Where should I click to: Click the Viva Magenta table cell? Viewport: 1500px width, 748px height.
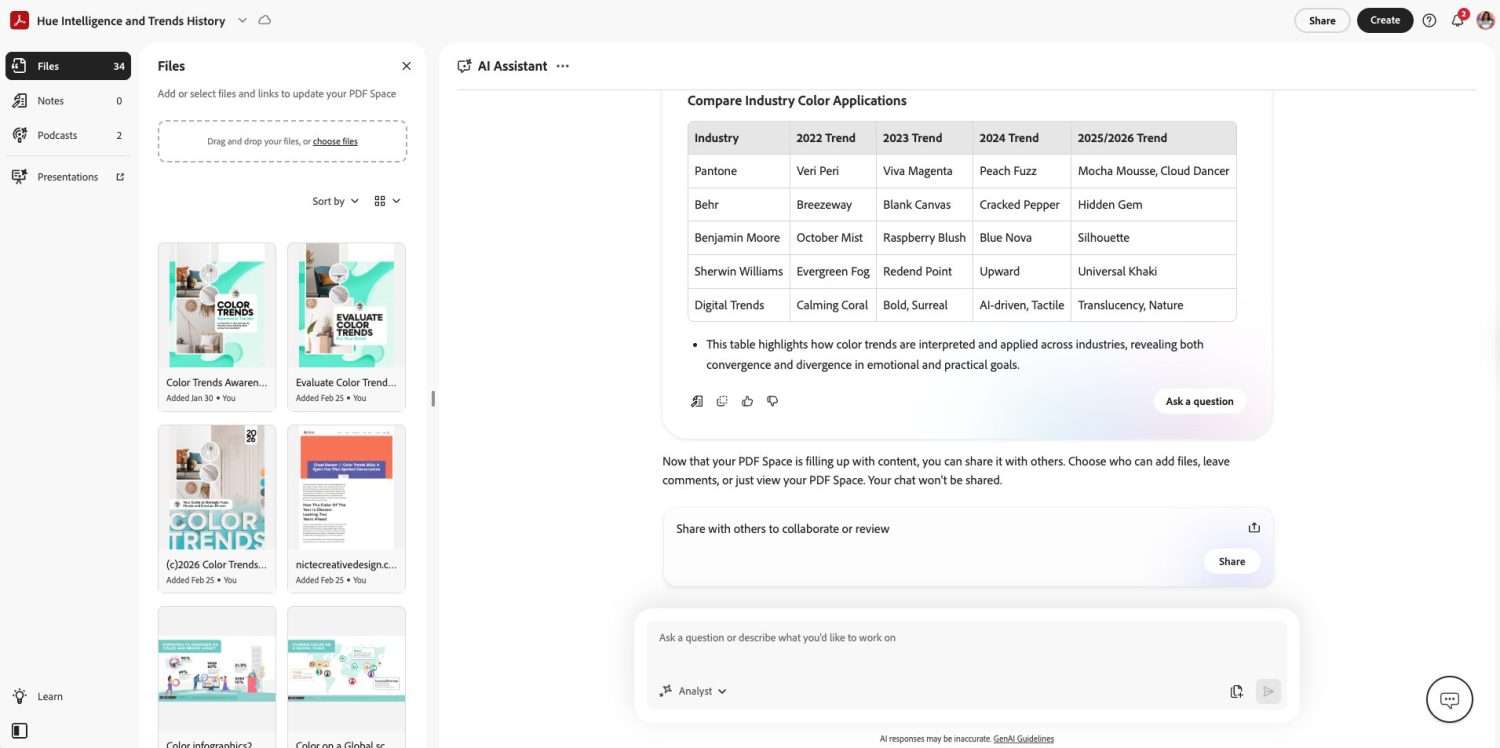[x=923, y=171]
